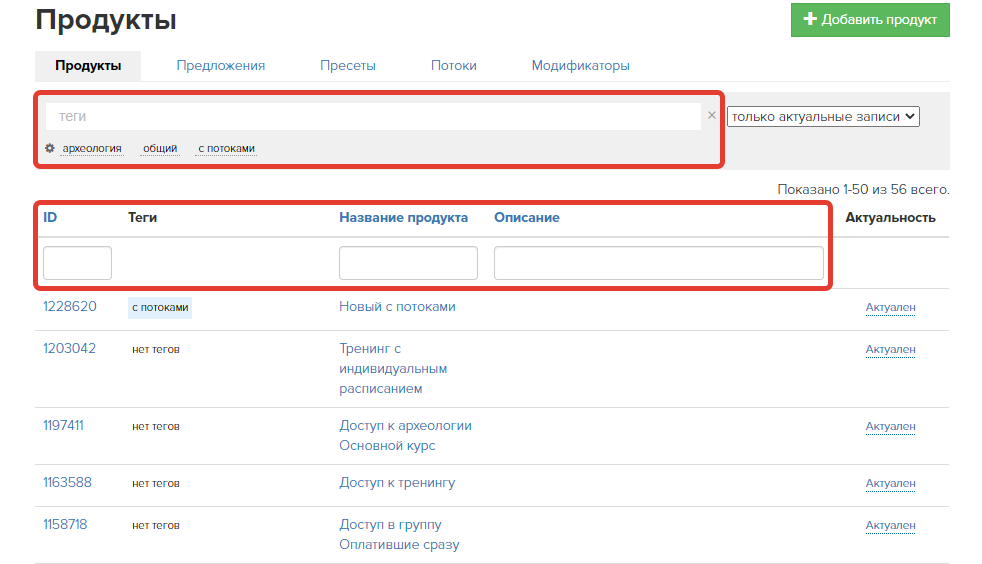Screen dimensions: 982x564
Task: Focus the Описание filter input box
Action: point(658,263)
